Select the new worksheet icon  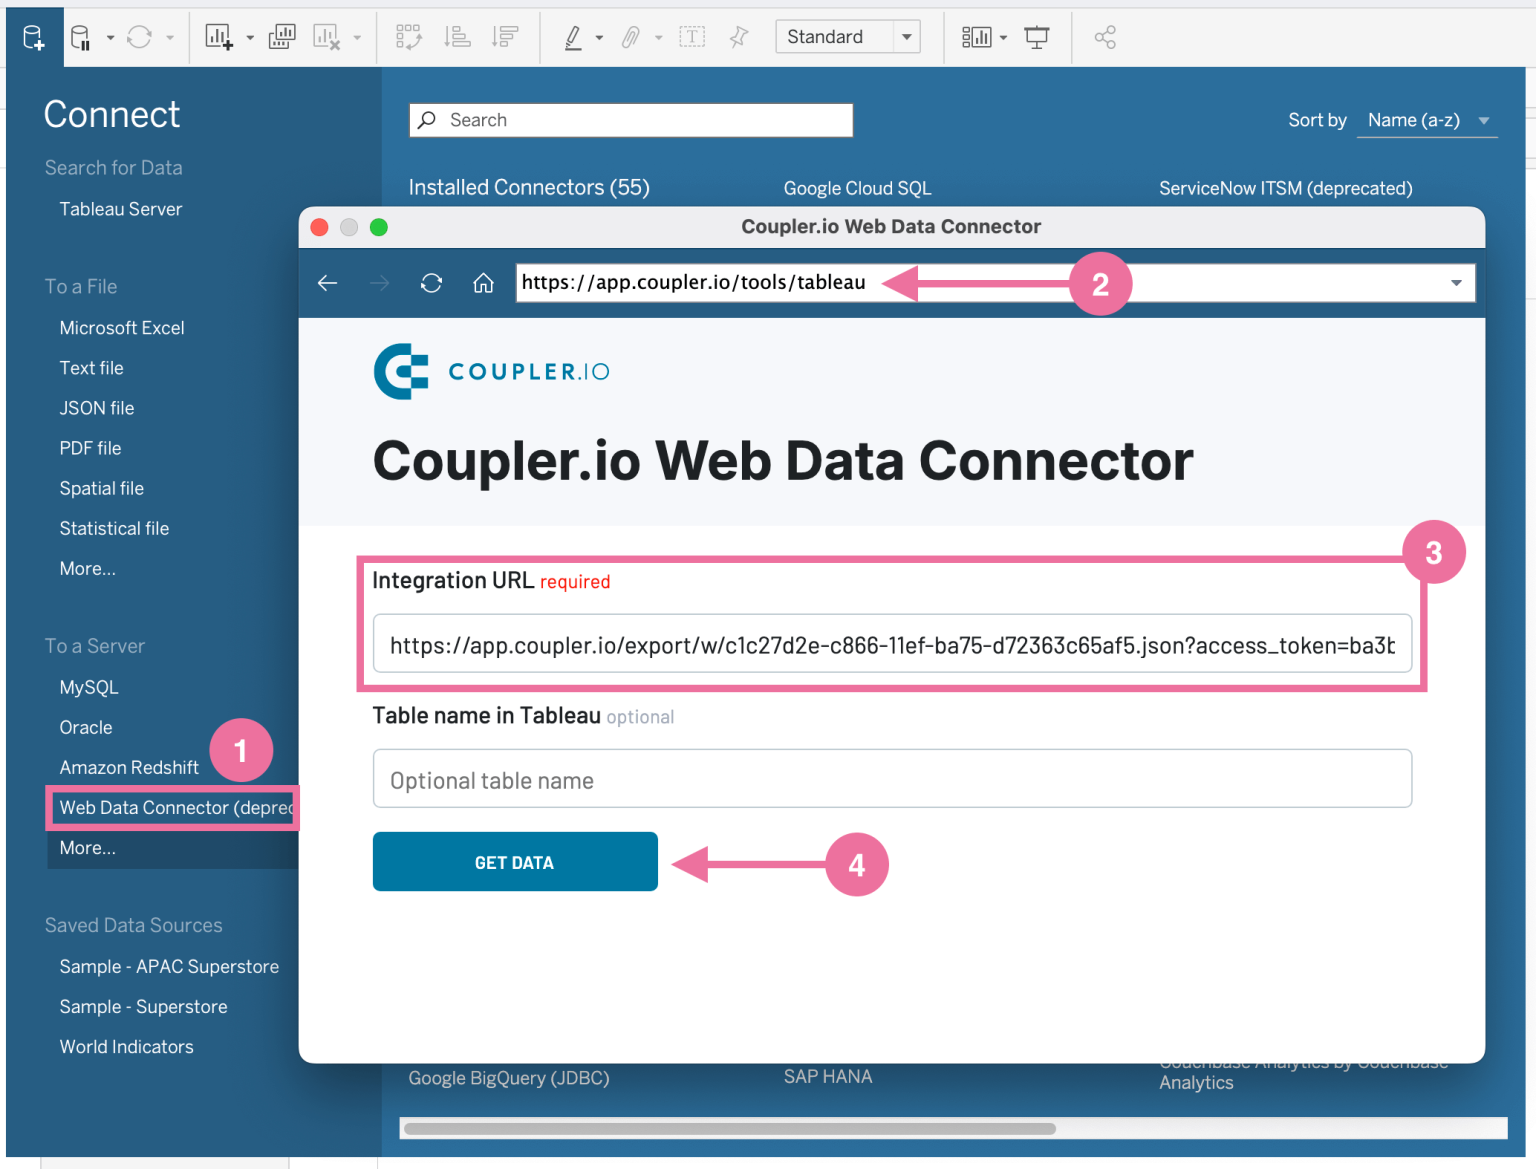pyautogui.click(x=218, y=36)
